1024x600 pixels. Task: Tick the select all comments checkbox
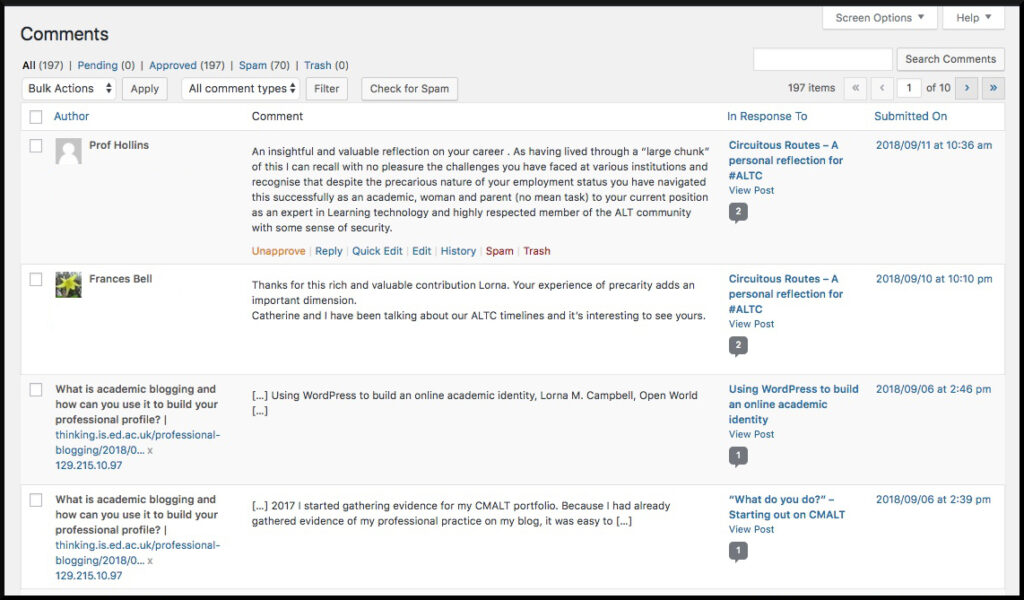36,117
